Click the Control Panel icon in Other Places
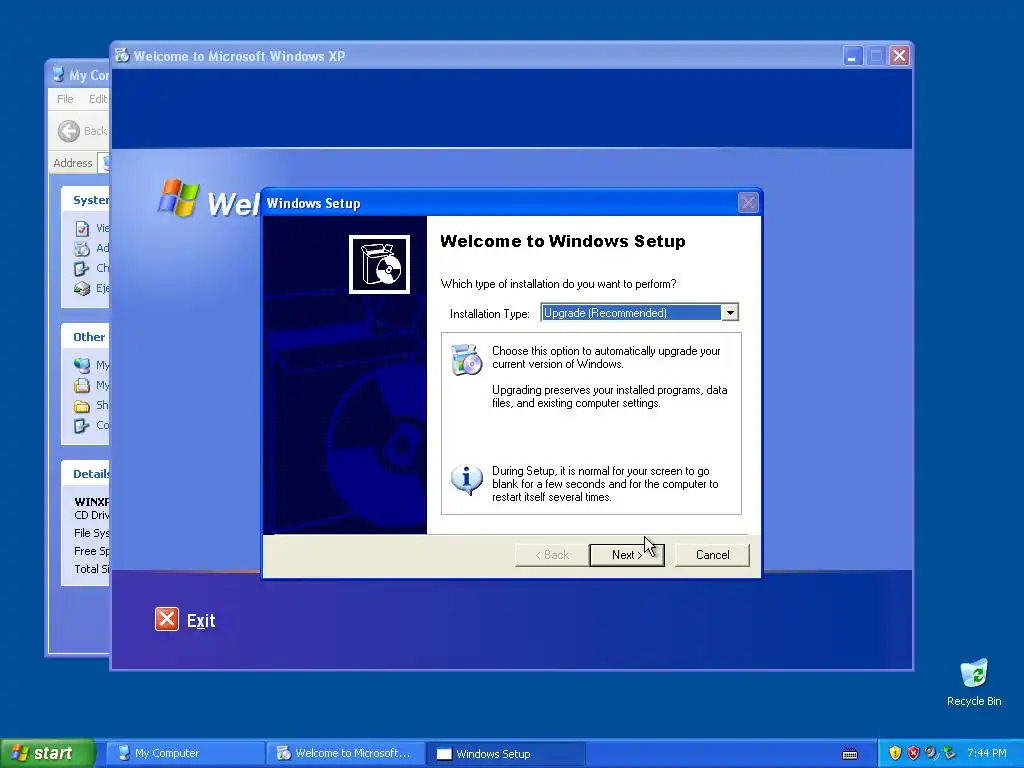 [82, 425]
